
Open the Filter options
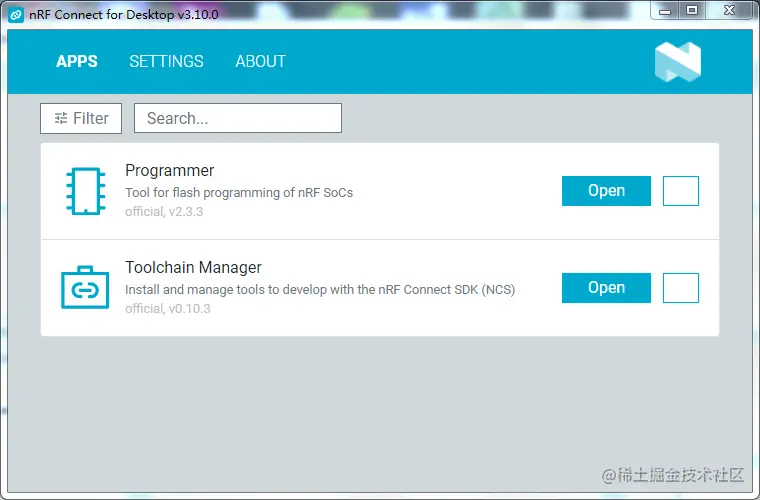point(81,118)
